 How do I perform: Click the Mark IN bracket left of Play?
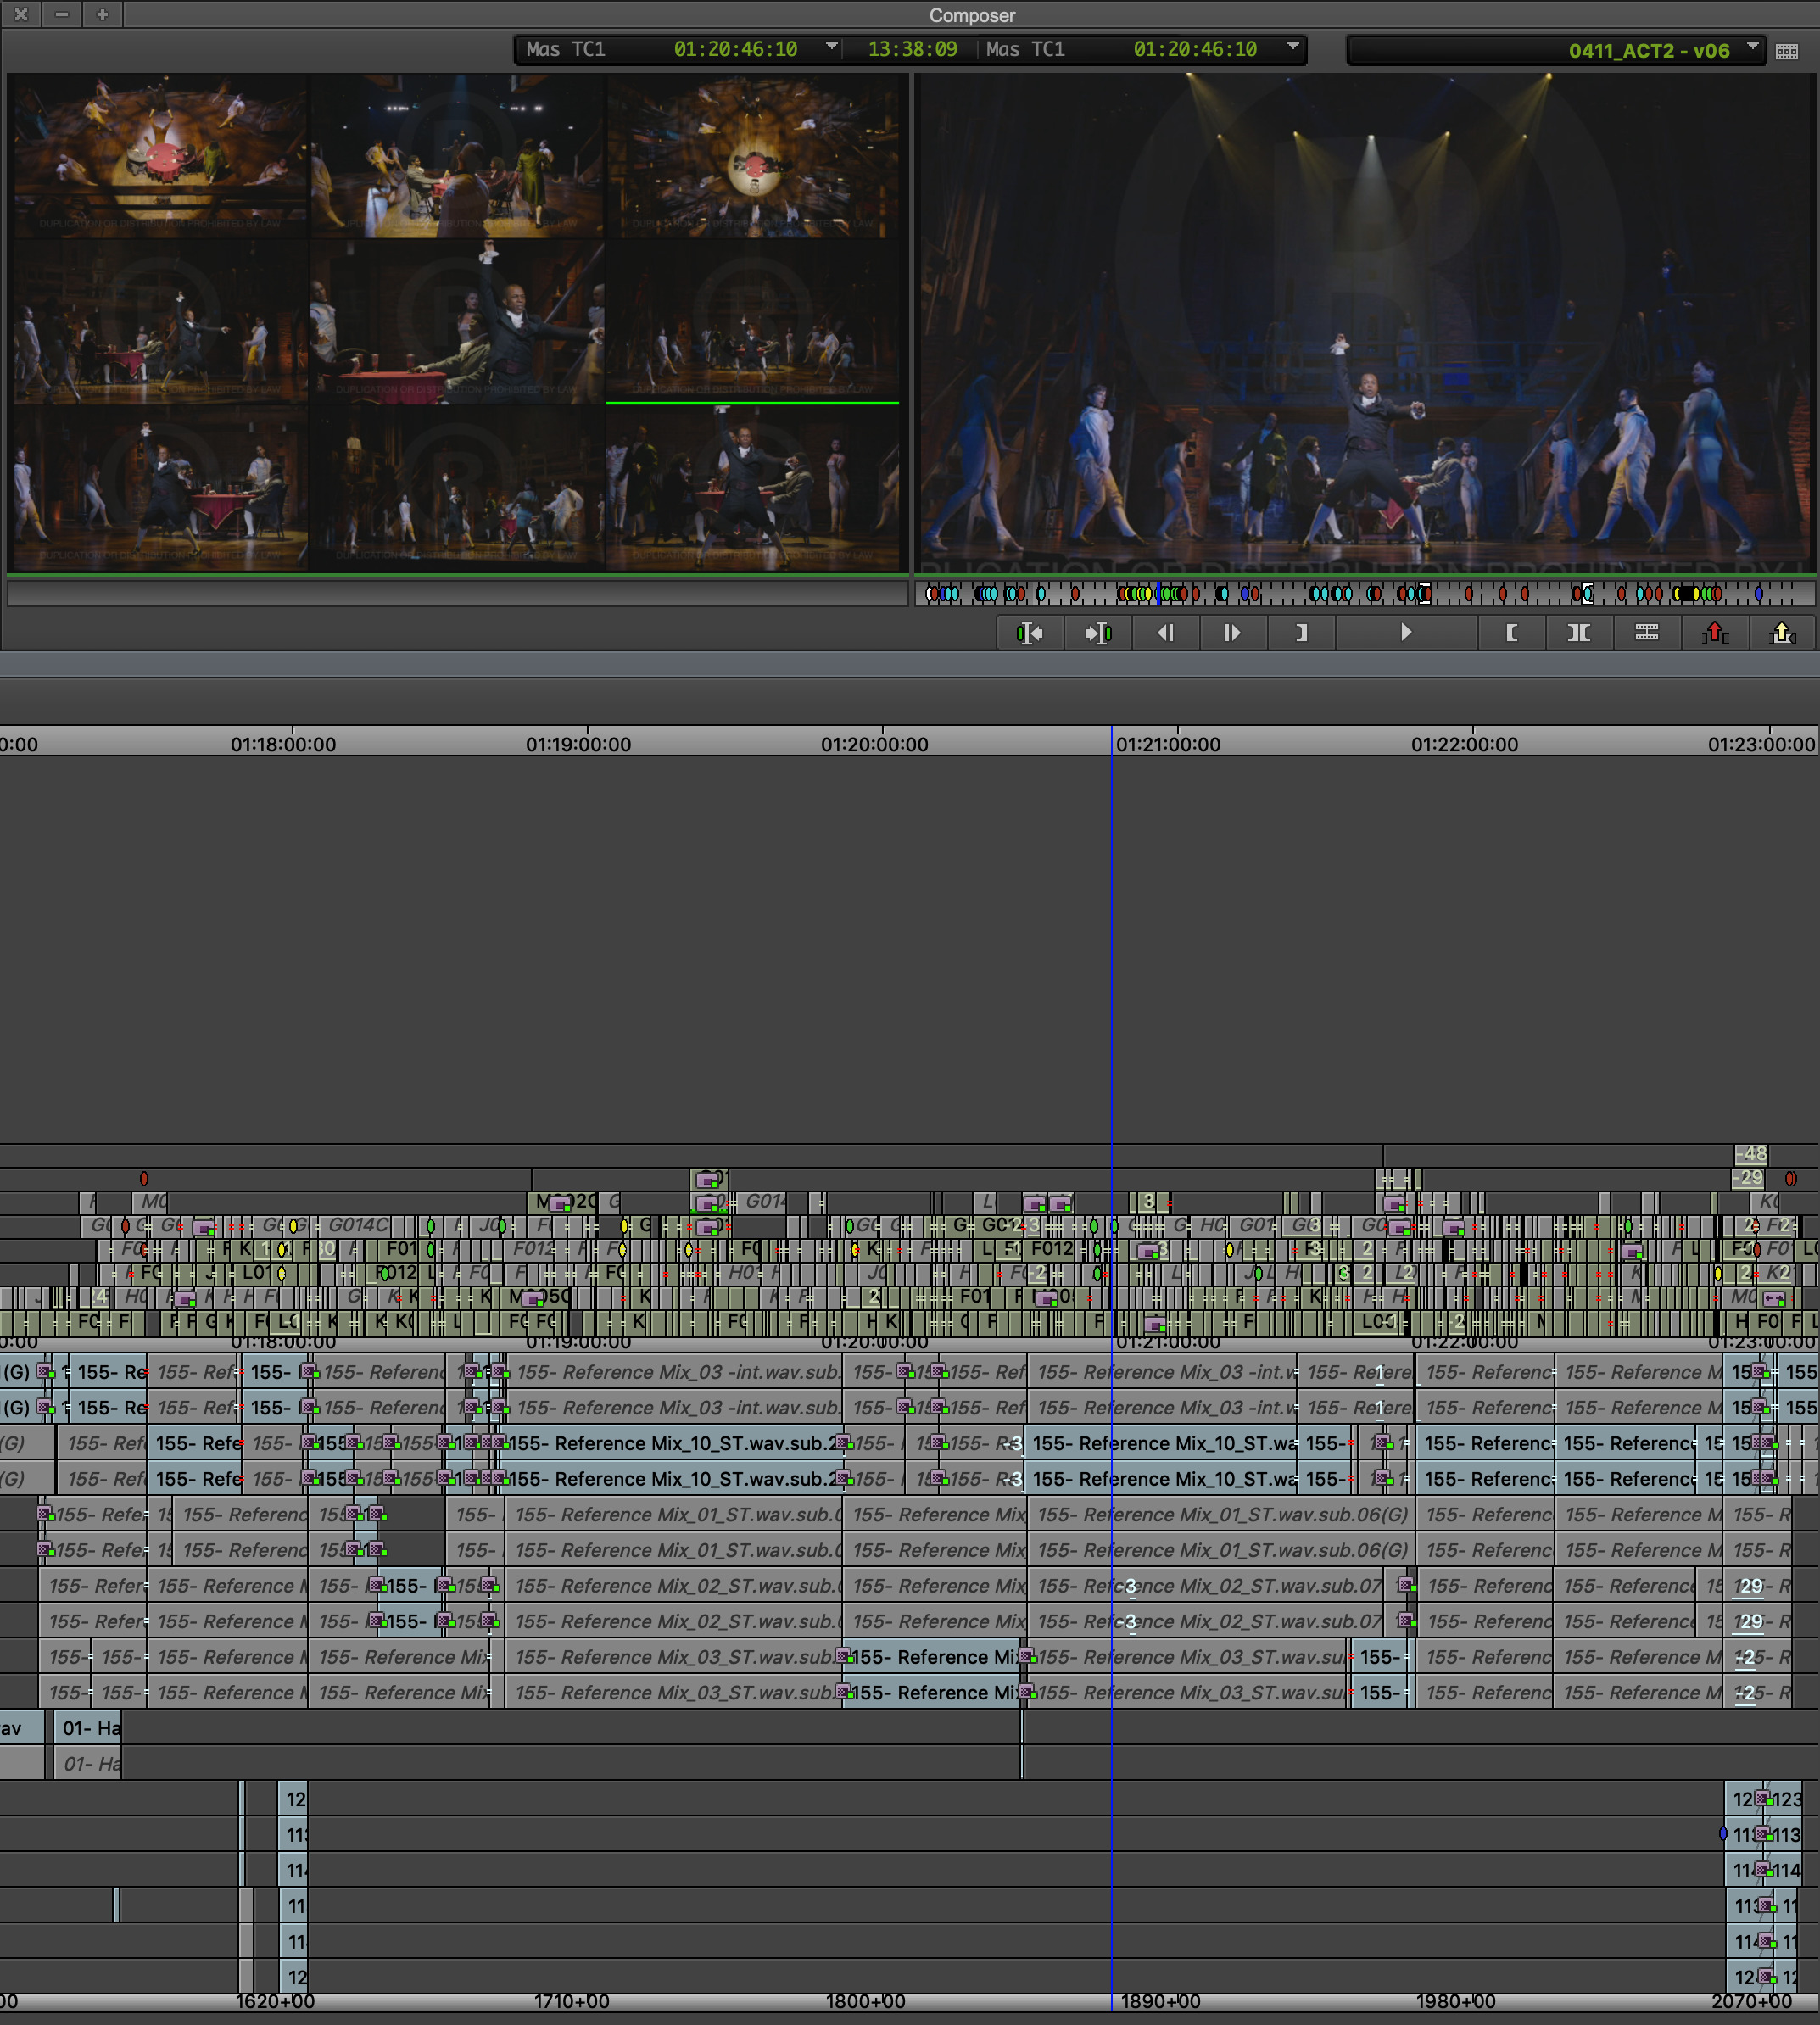point(1301,633)
